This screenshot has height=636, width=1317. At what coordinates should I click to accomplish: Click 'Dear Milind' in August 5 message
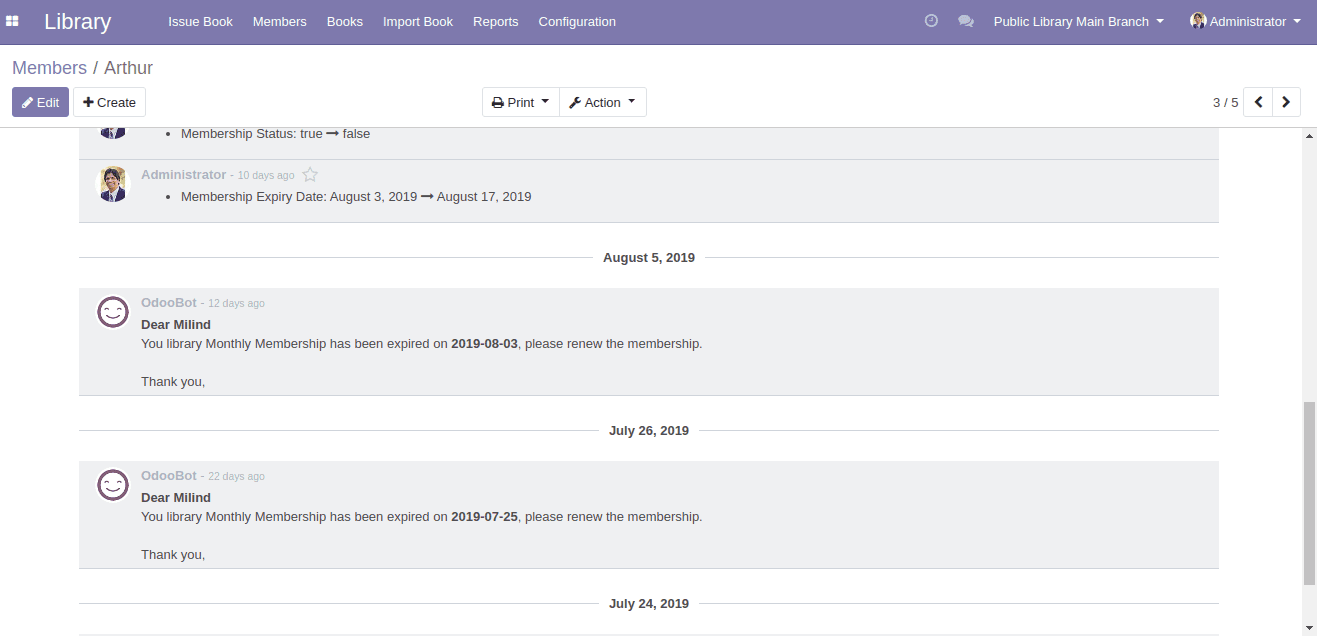(176, 324)
